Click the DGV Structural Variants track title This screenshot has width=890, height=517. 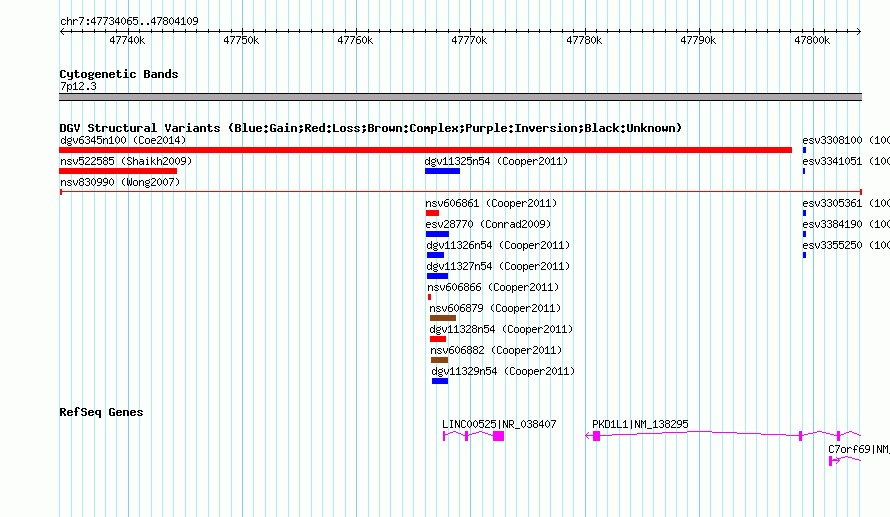pos(370,128)
